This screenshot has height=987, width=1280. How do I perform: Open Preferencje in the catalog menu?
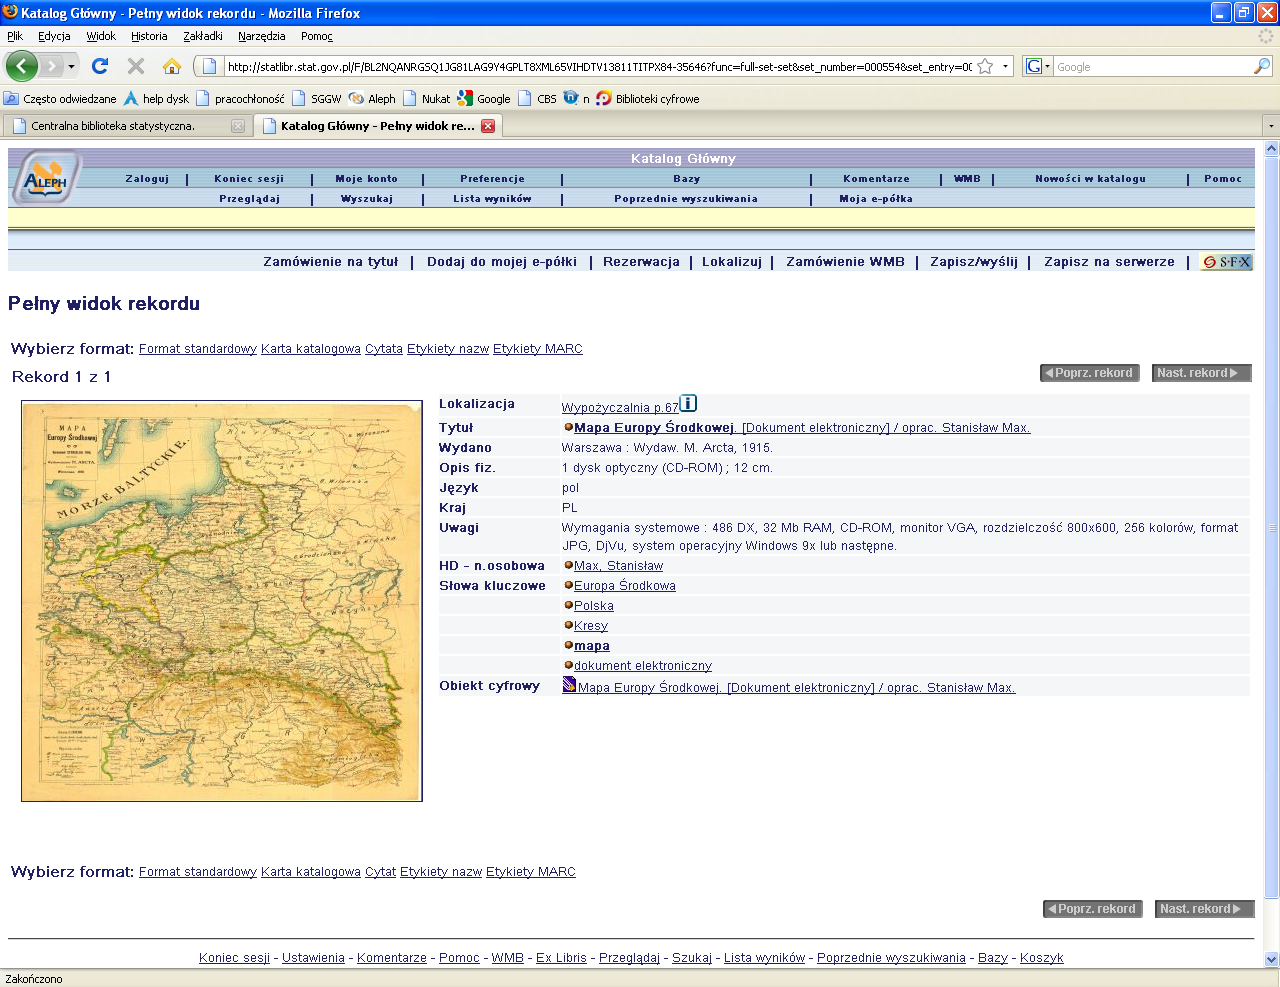click(x=492, y=179)
